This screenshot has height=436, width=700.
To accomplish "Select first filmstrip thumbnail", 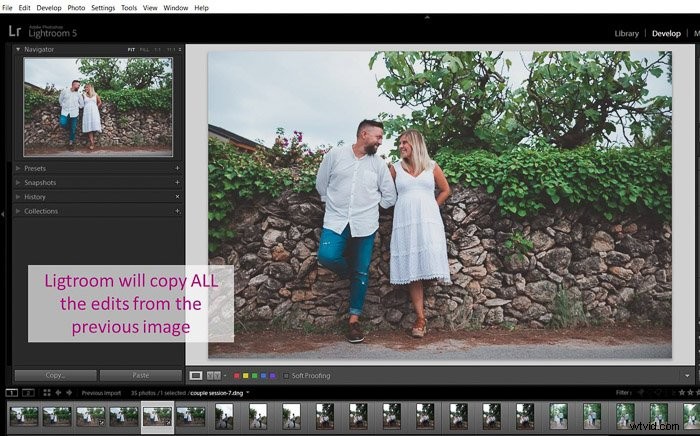I will 24,416.
